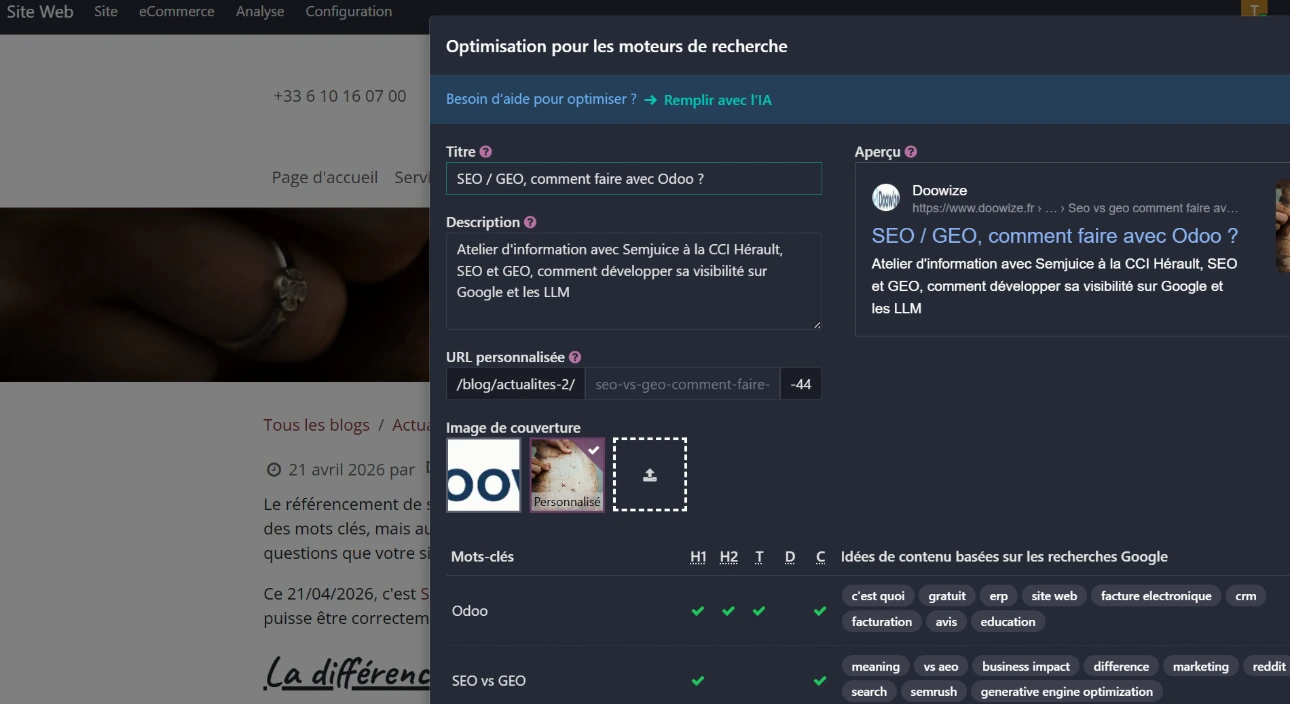This screenshot has width=1290, height=704.
Task: Click the D column header
Action: [790, 557]
